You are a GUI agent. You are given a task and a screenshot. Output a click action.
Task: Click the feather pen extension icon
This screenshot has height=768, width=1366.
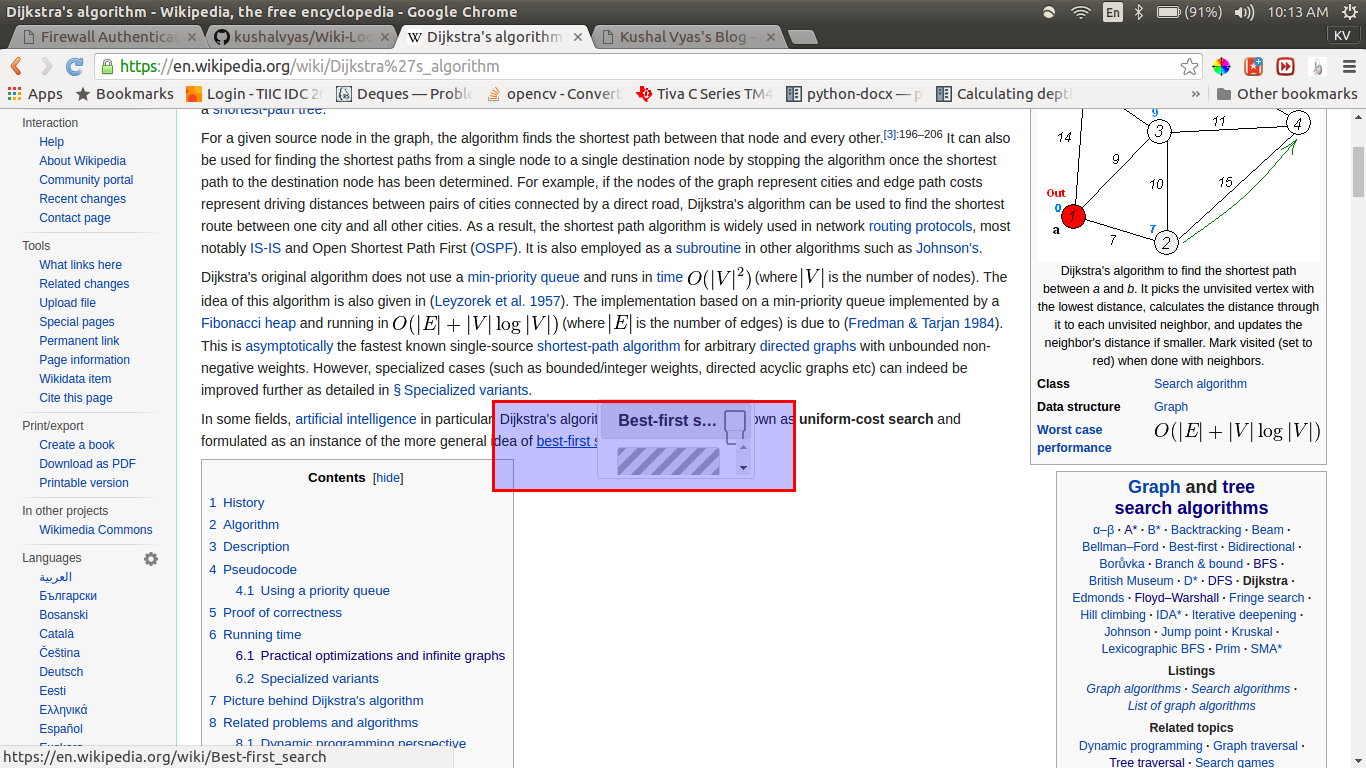(x=1318, y=67)
